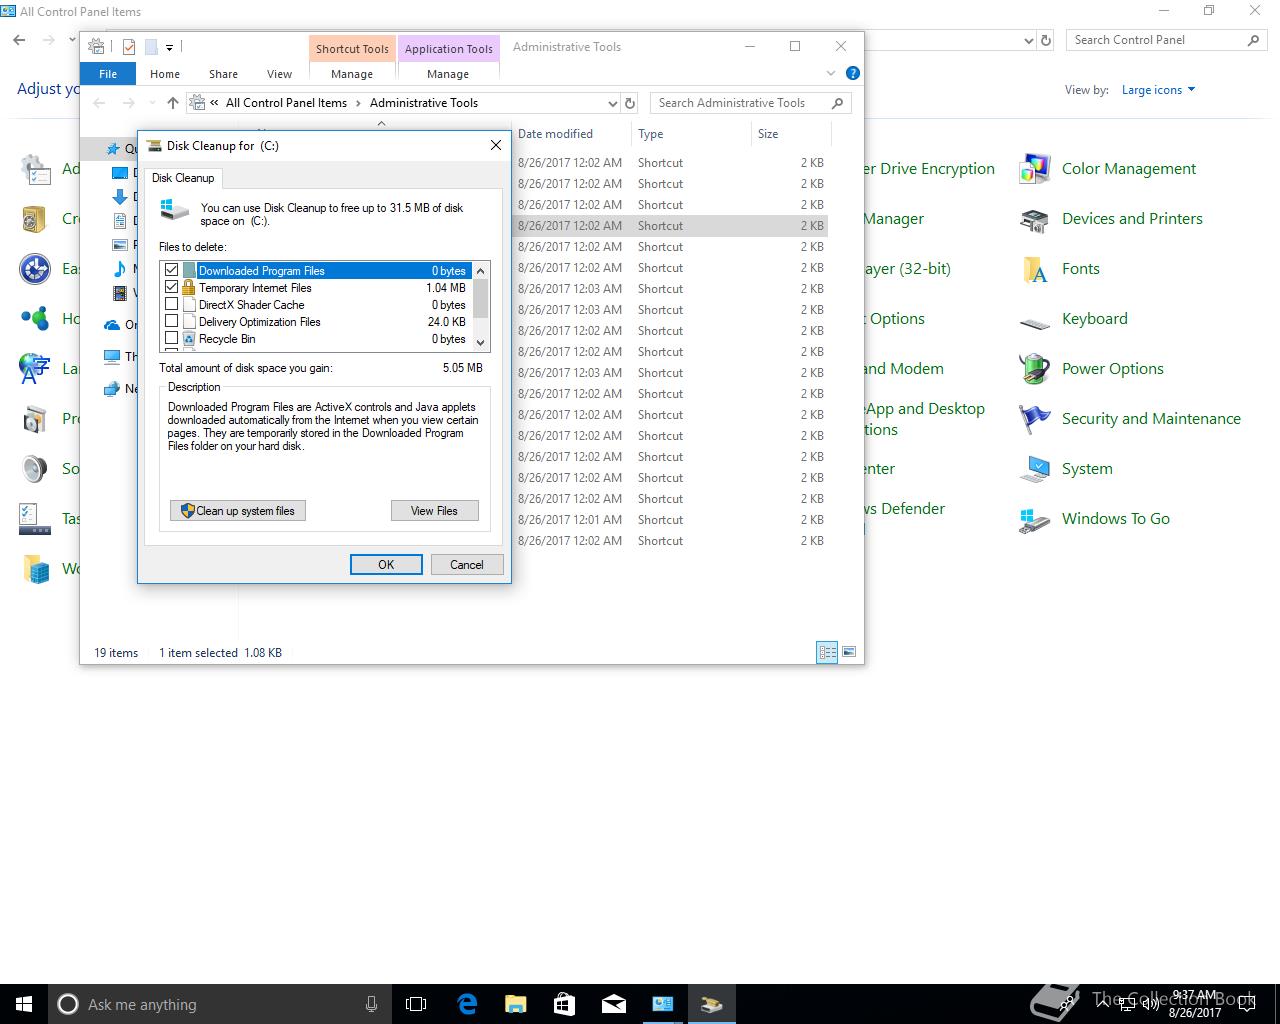Image resolution: width=1280 pixels, height=1024 pixels.
Task: Refresh the Control Panel window
Action: pyautogui.click(x=1046, y=40)
